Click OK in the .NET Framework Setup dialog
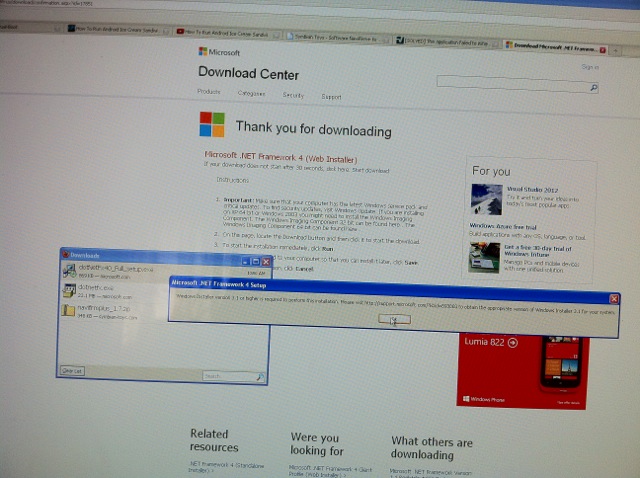The image size is (640, 478). [394, 319]
